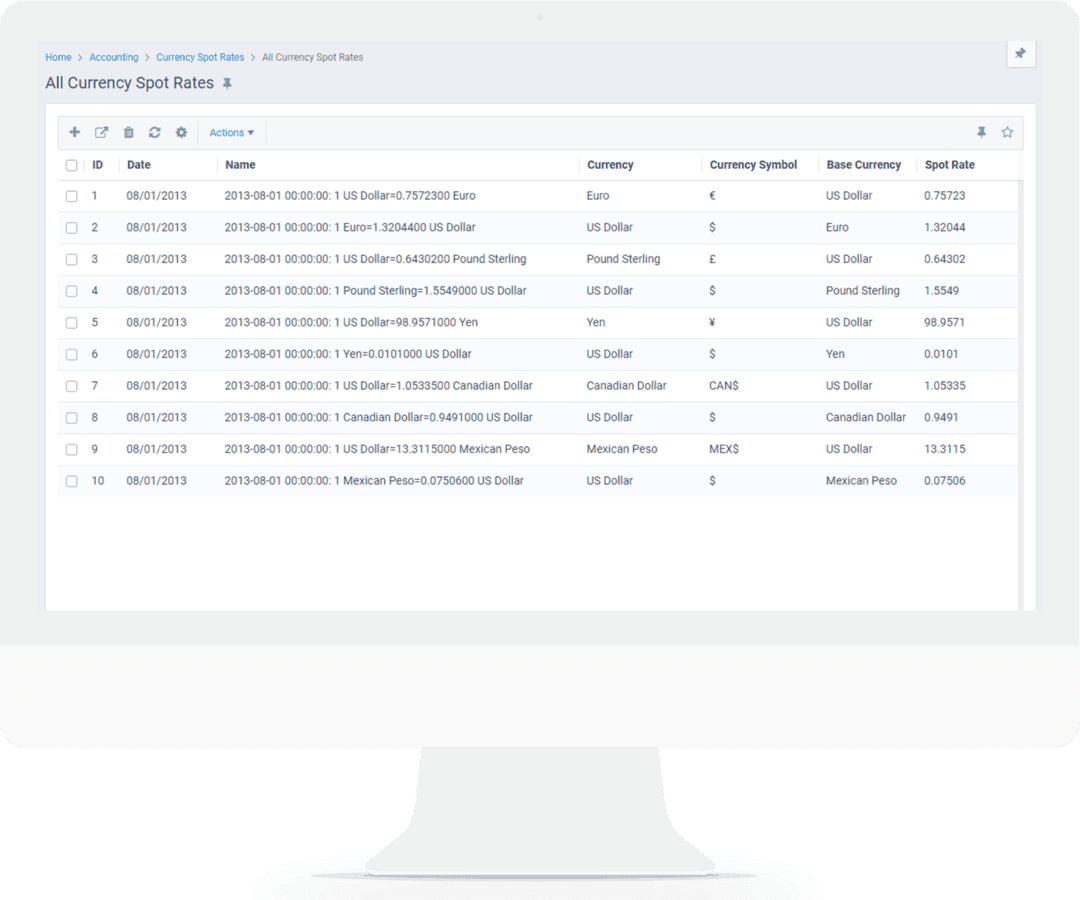The width and height of the screenshot is (1080, 900).
Task: Check the row 1 Euro checkbox
Action: tap(72, 196)
